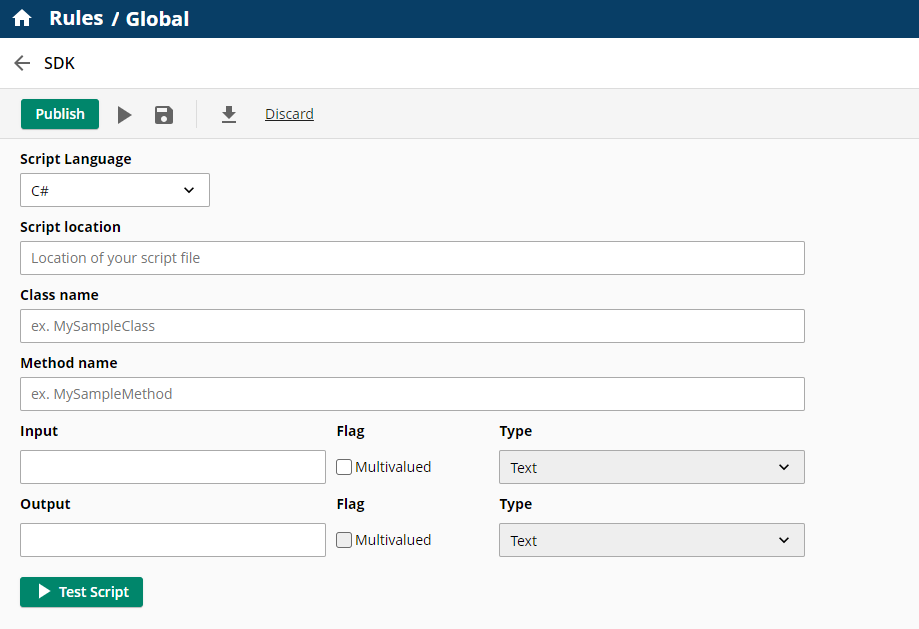Viewport: 919px width, 629px height.
Task: Expand the Input Type dropdown
Action: [651, 467]
